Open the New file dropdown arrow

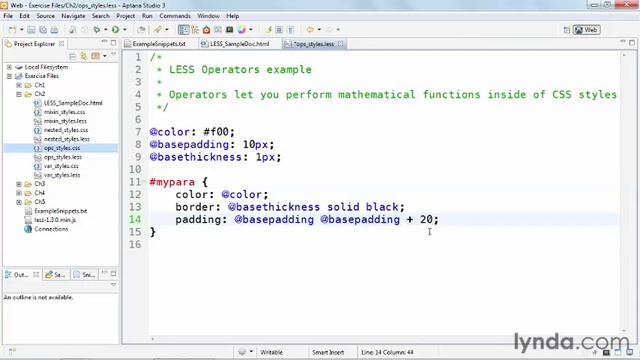point(22,30)
